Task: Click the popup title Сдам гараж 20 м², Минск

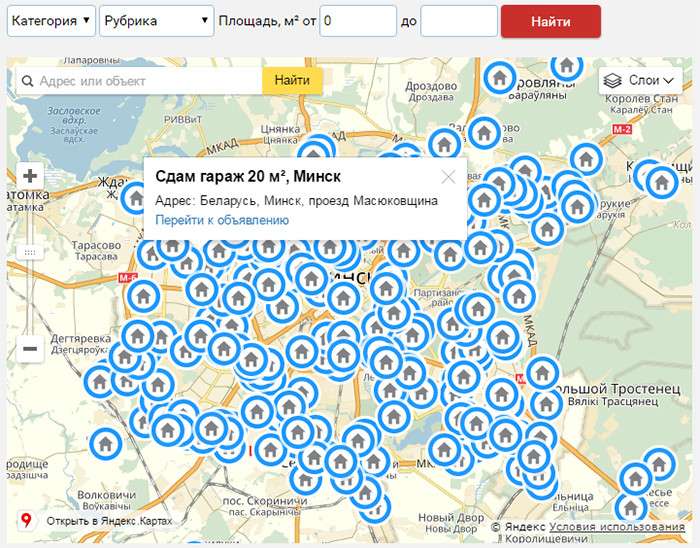Action: [248, 177]
